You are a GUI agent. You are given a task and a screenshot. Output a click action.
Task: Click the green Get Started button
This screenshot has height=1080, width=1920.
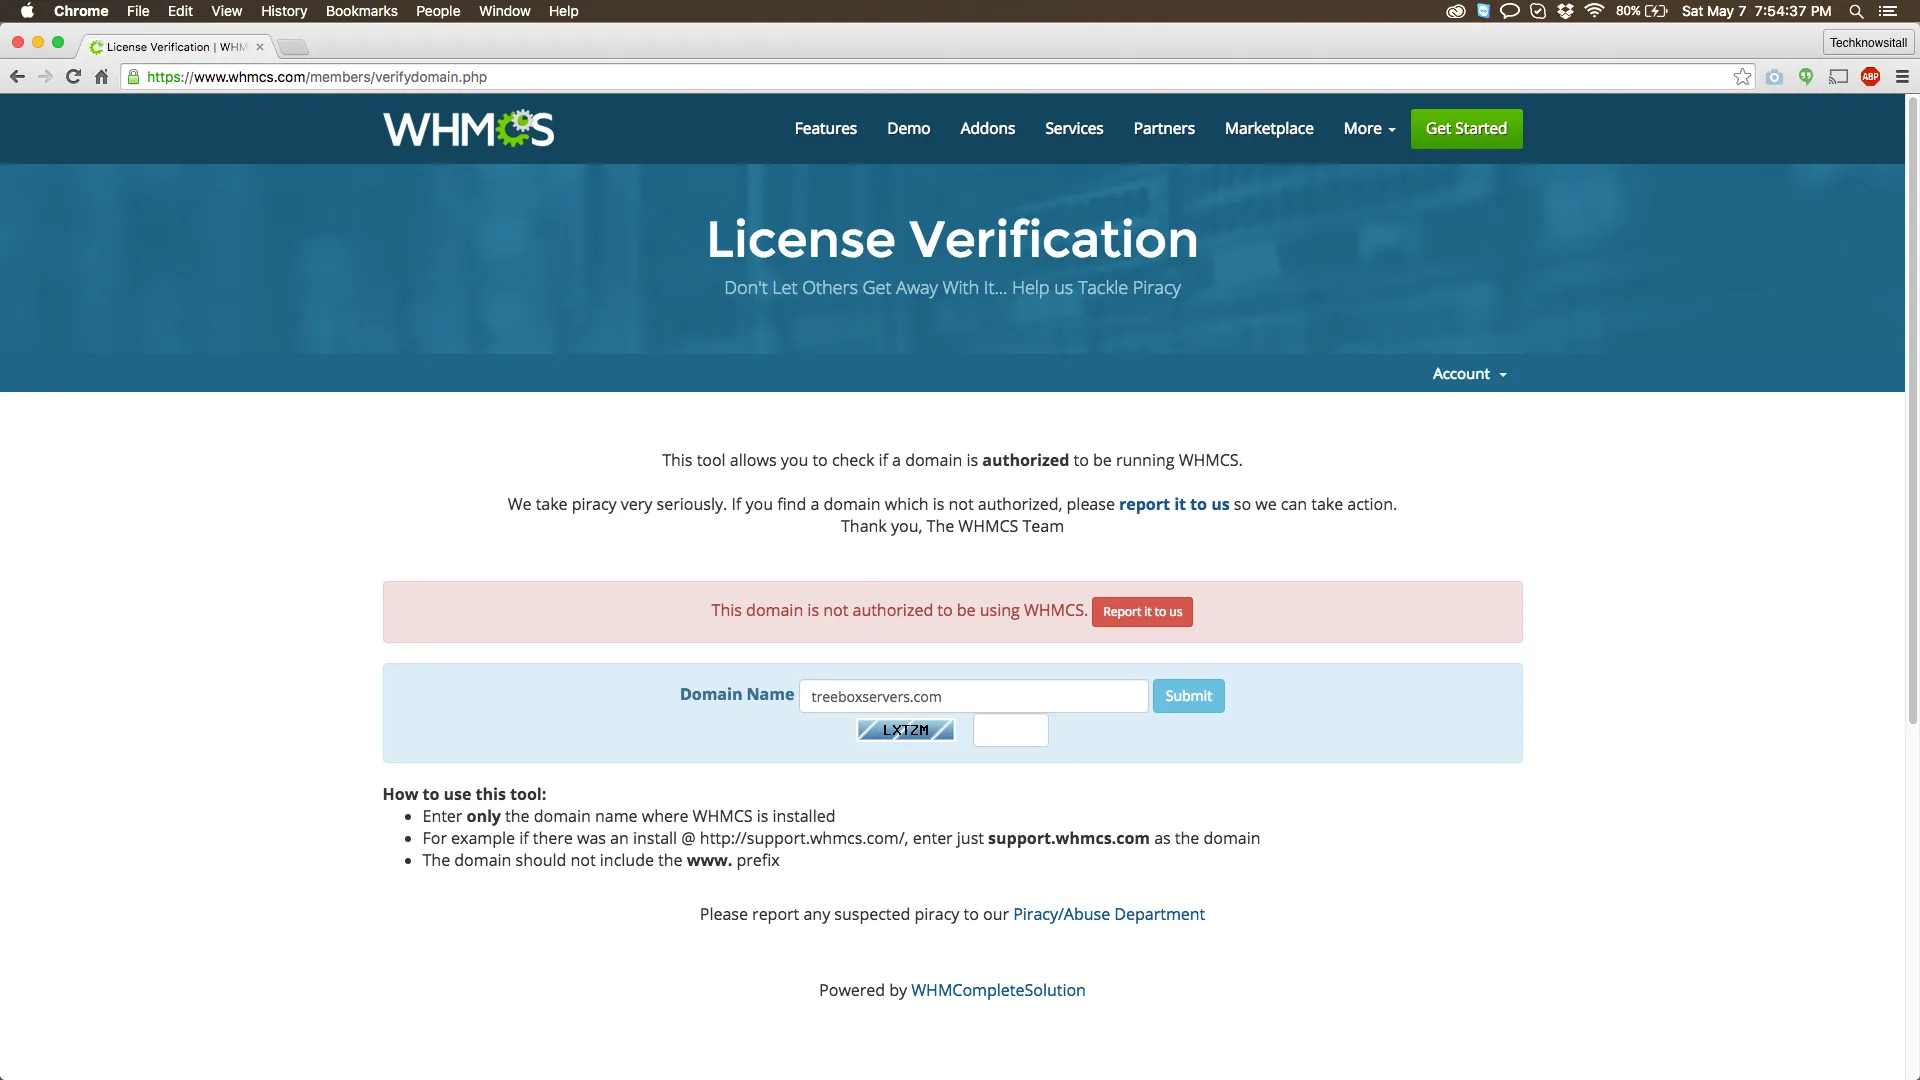1466,129
